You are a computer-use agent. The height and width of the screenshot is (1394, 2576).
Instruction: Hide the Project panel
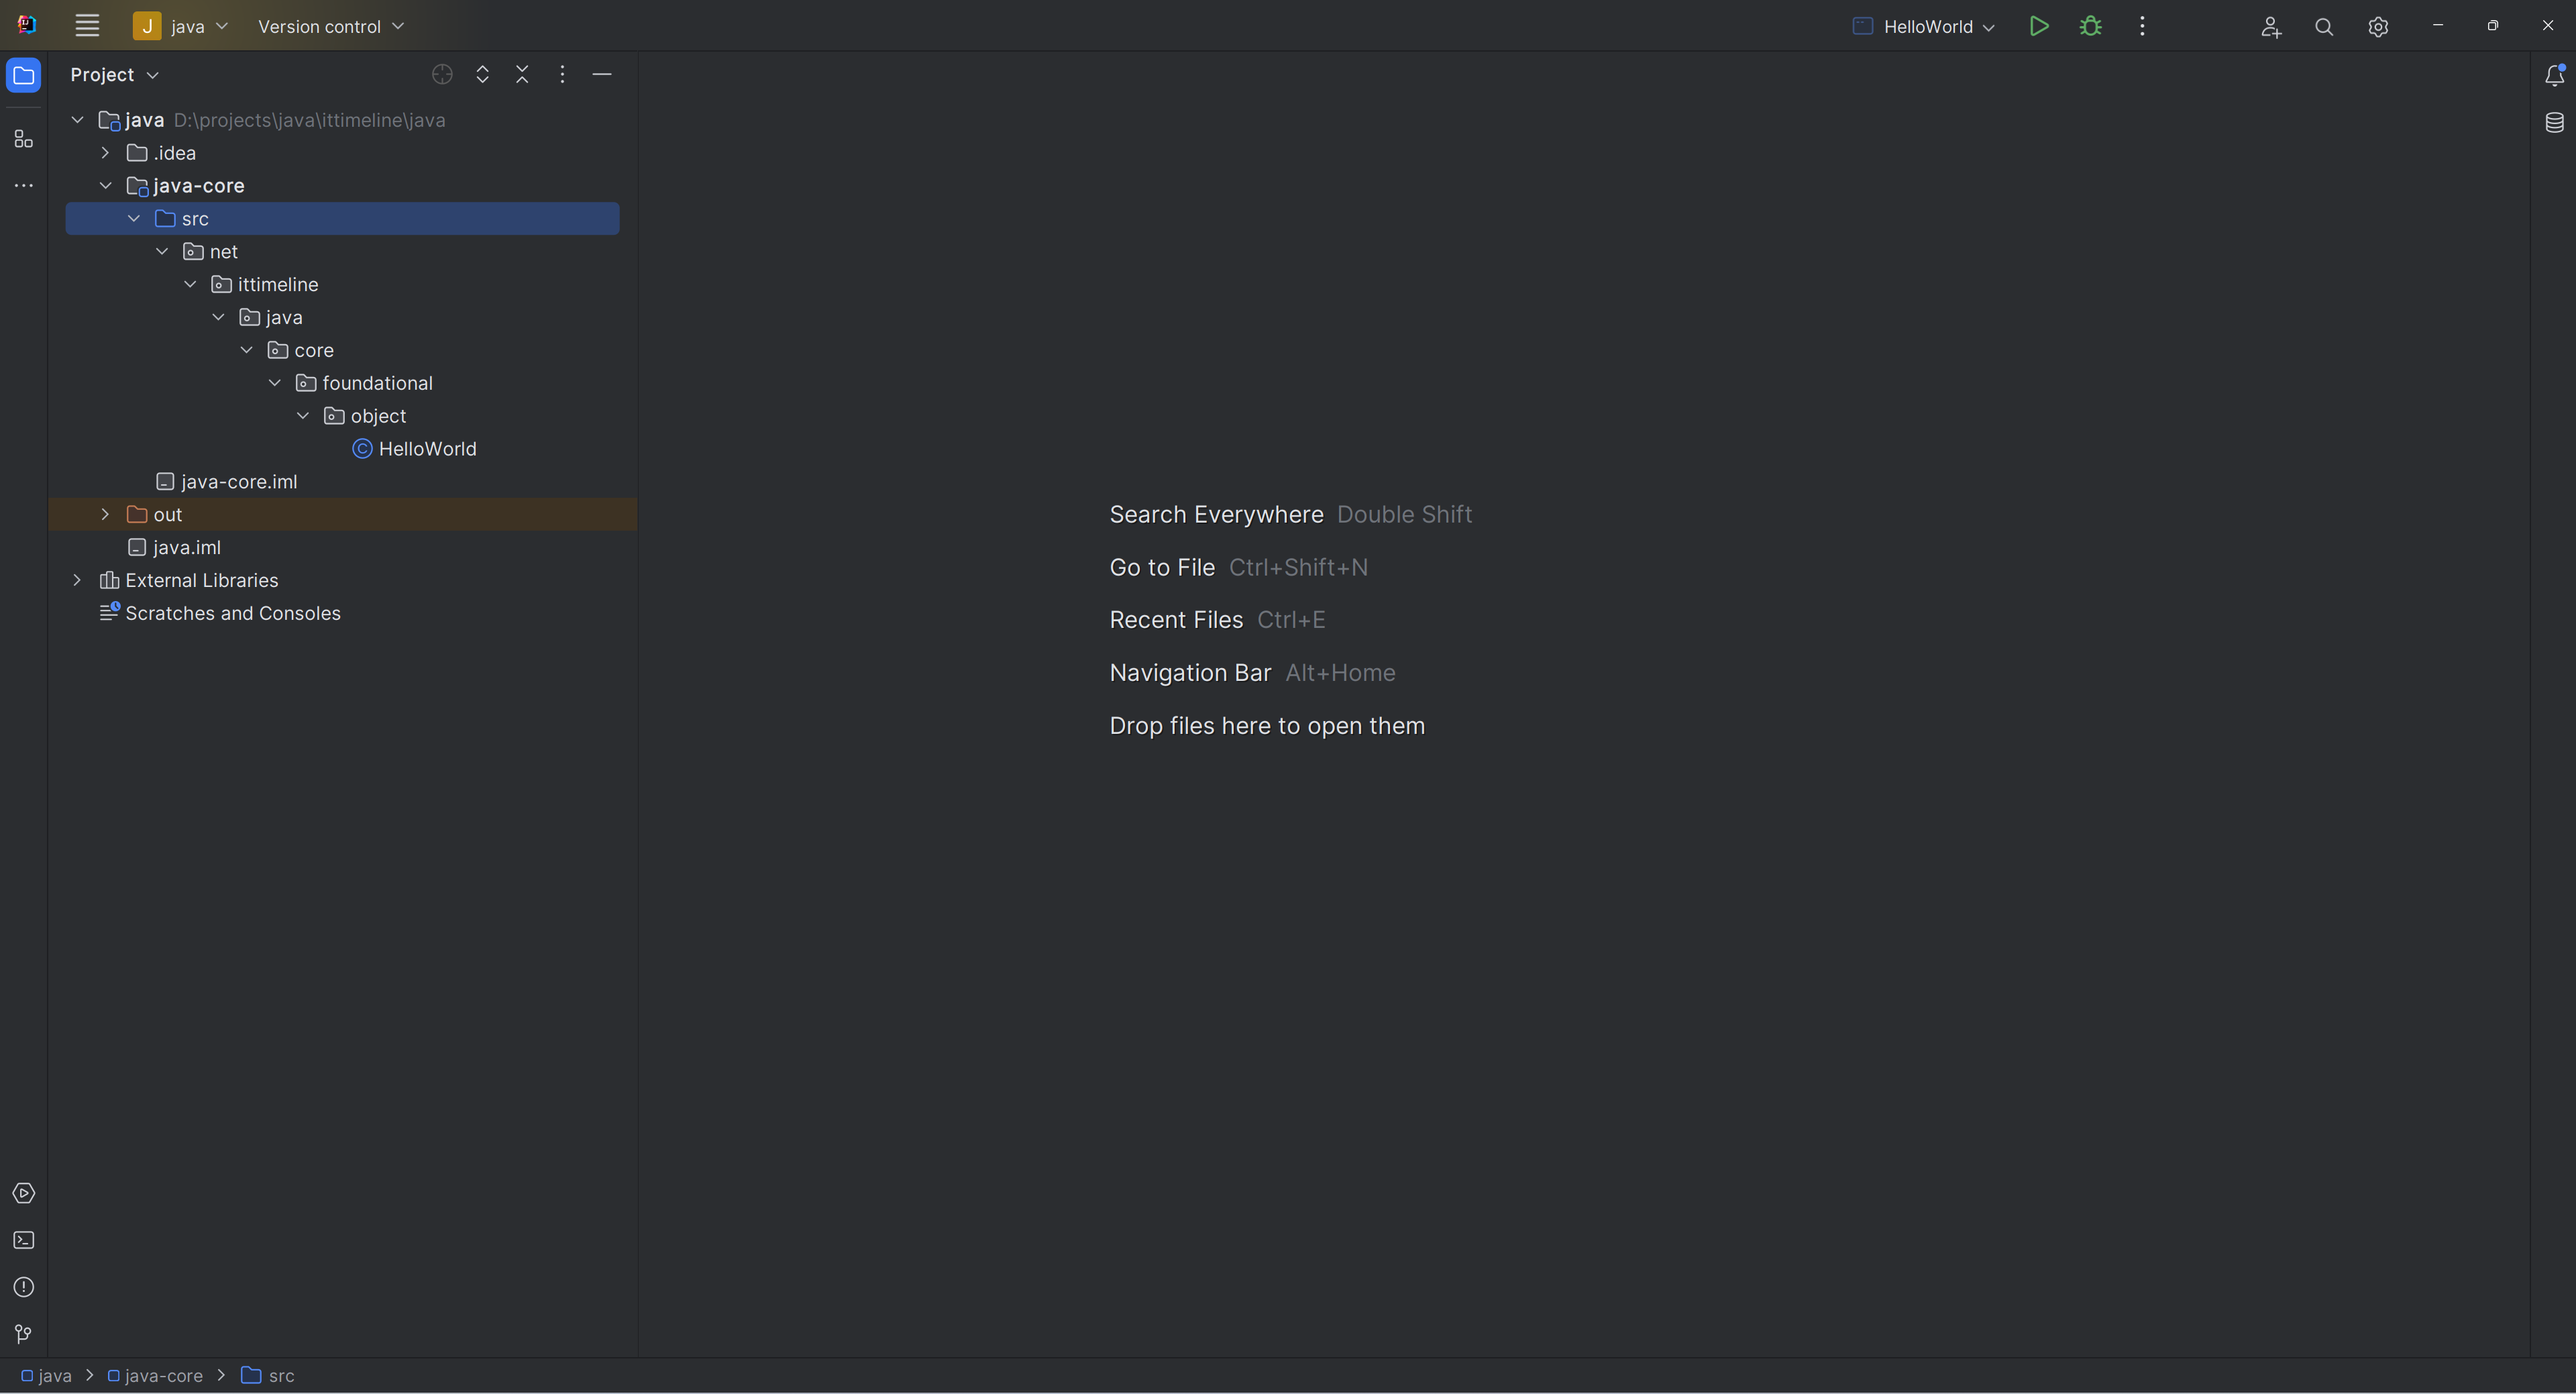point(602,75)
